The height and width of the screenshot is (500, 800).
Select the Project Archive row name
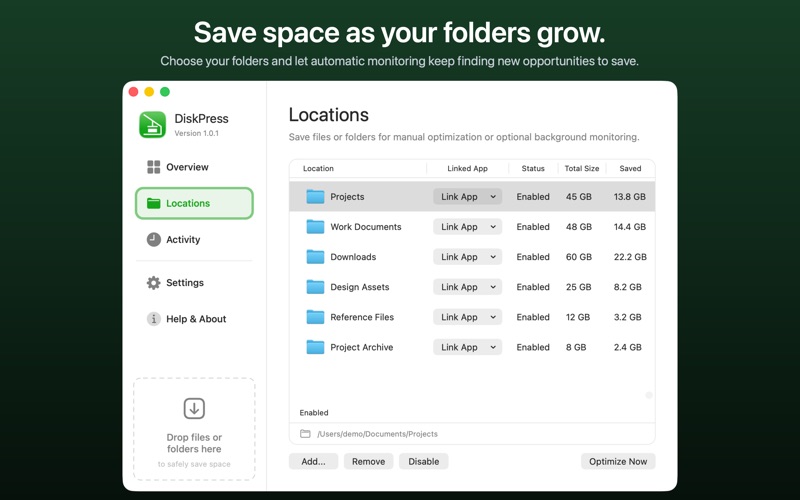pyautogui.click(x=362, y=347)
